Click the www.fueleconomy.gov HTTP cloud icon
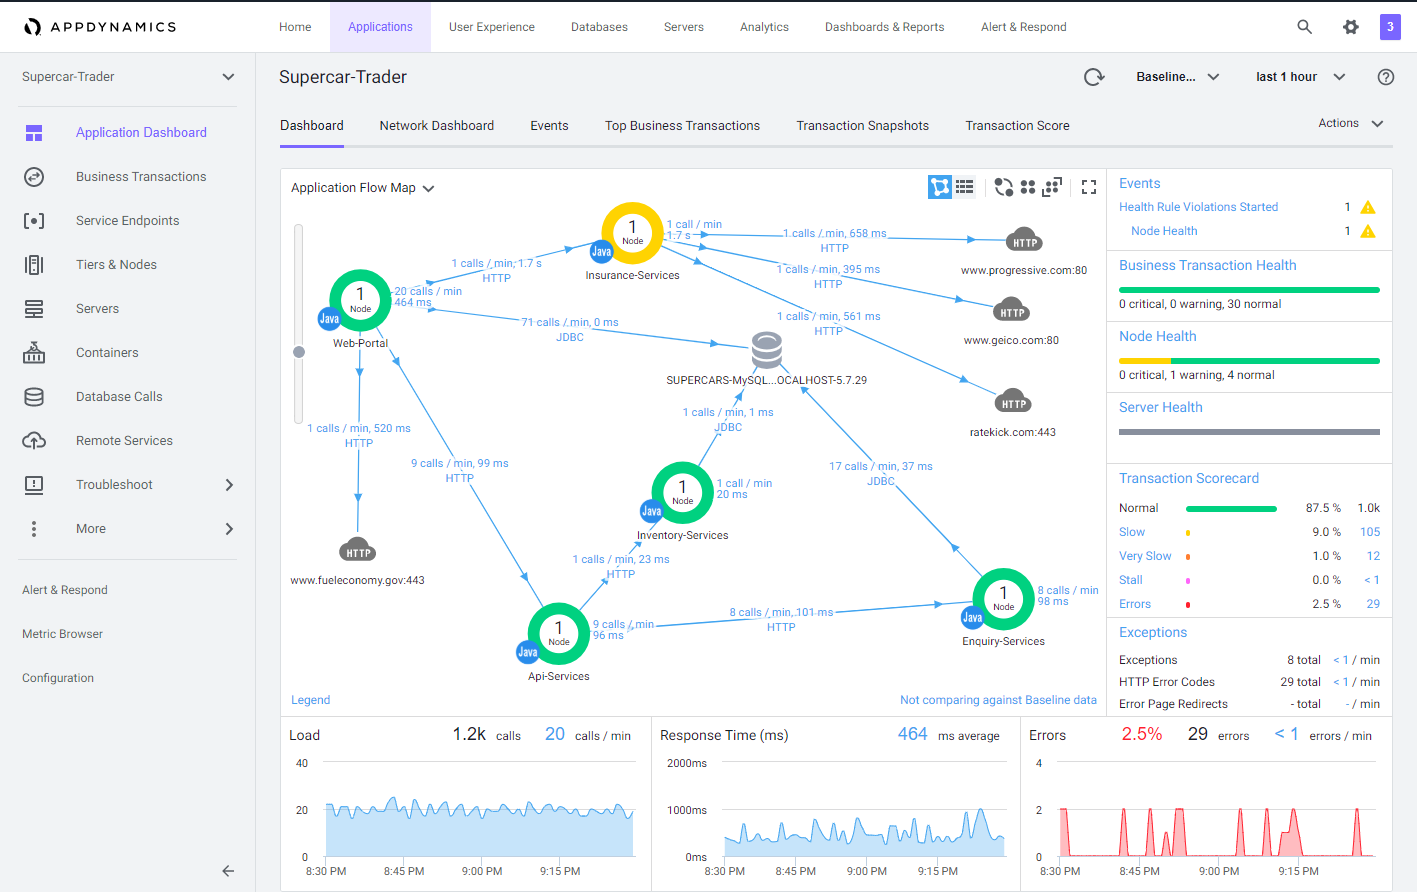This screenshot has height=892, width=1417. coord(358,551)
